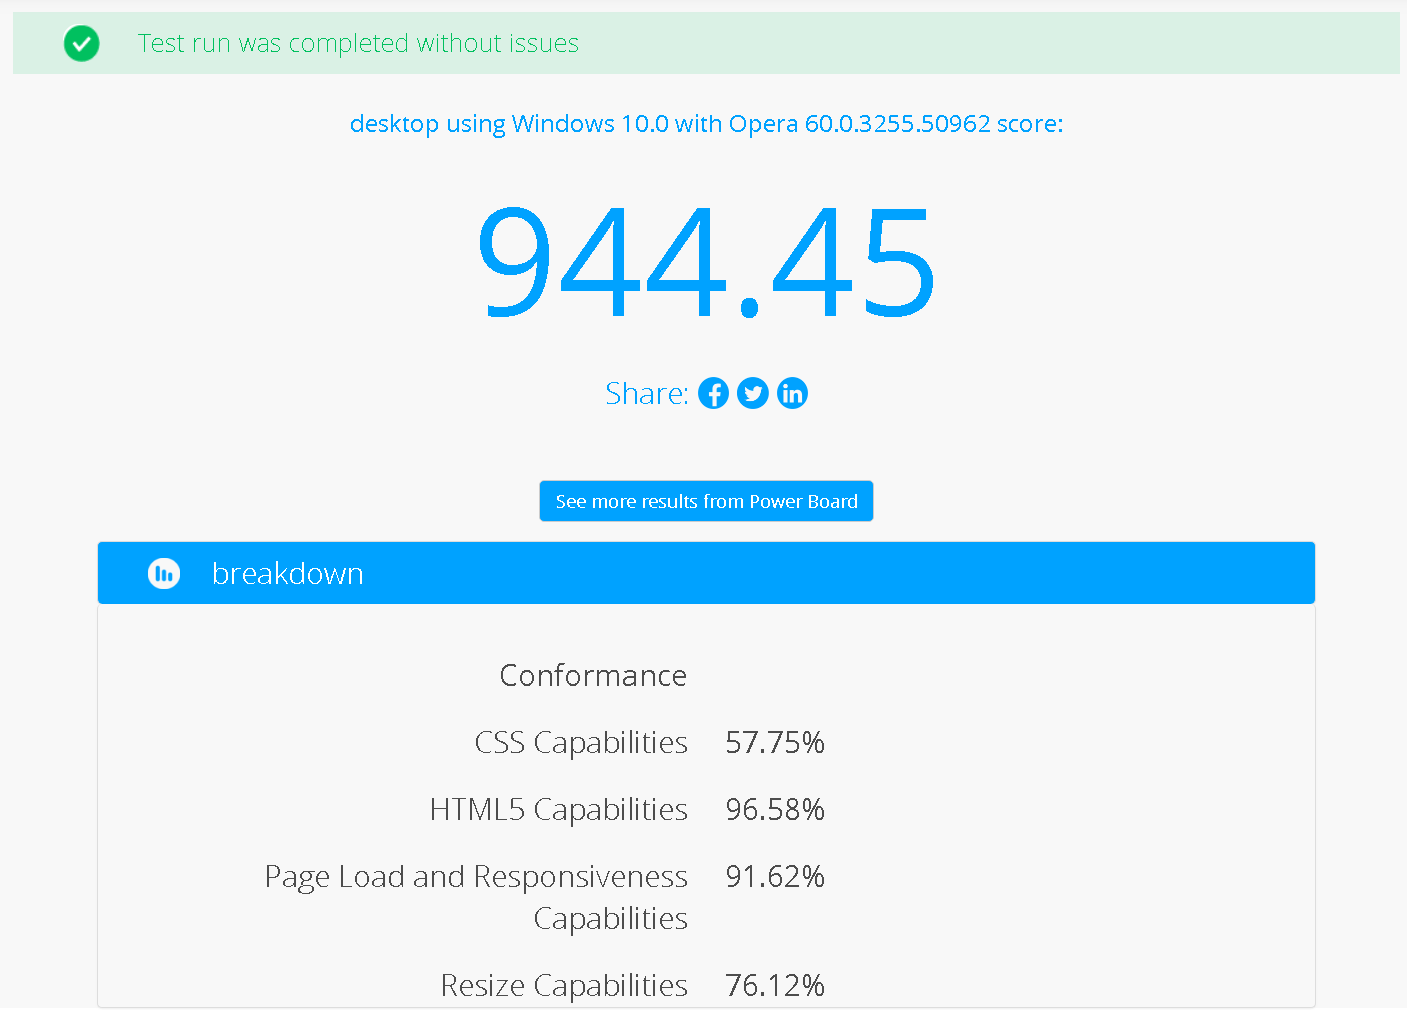Click the 91.62% page load value
This screenshot has height=1010, width=1407.
[x=775, y=876]
